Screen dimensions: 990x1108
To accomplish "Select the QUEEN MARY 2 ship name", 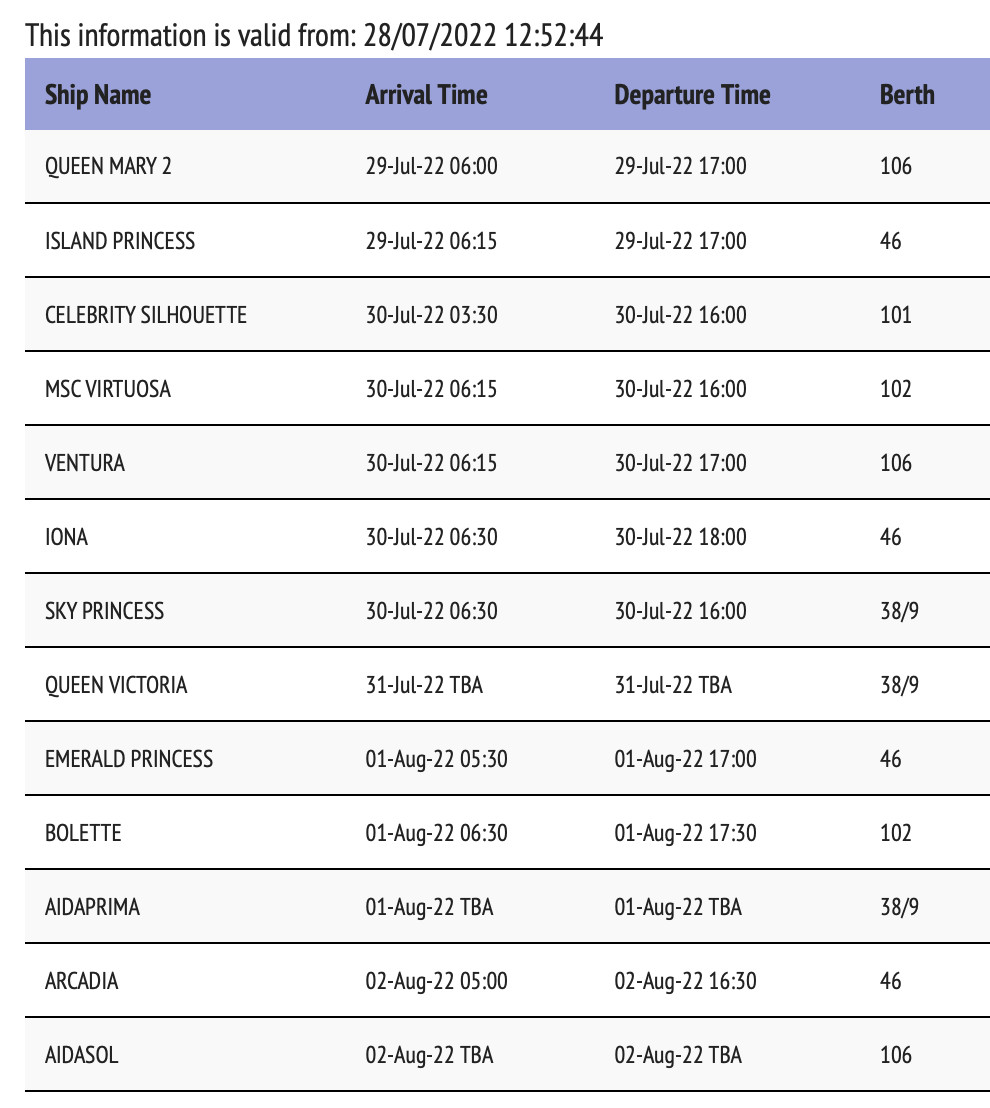I will click(108, 166).
